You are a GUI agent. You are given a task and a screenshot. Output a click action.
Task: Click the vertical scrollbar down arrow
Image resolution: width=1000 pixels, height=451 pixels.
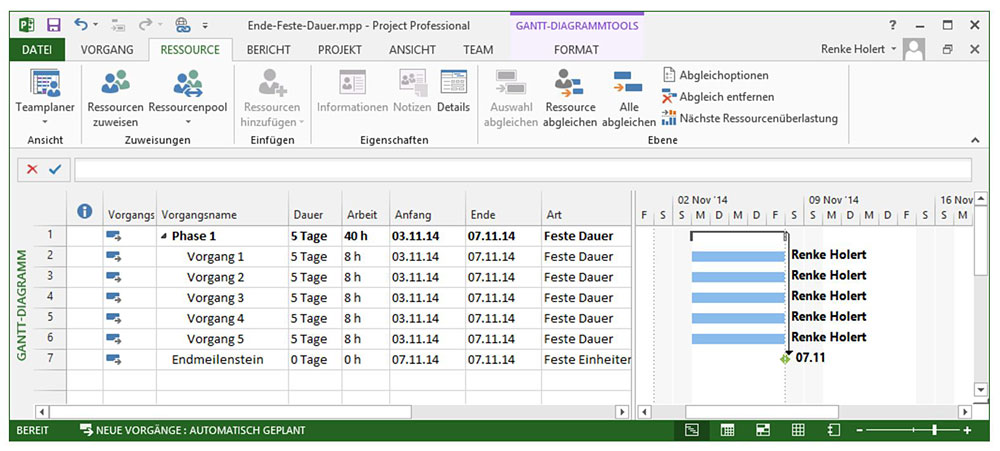pyautogui.click(x=980, y=388)
